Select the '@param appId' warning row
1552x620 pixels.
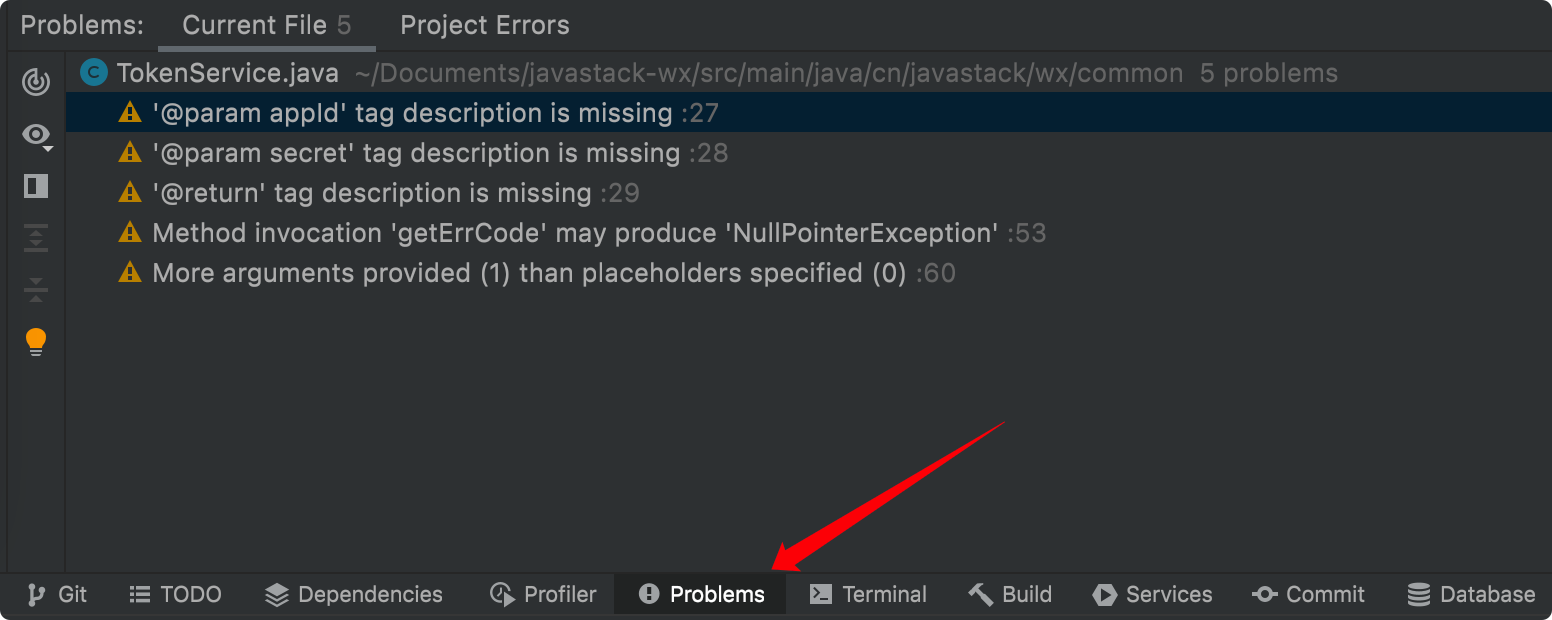point(808,113)
